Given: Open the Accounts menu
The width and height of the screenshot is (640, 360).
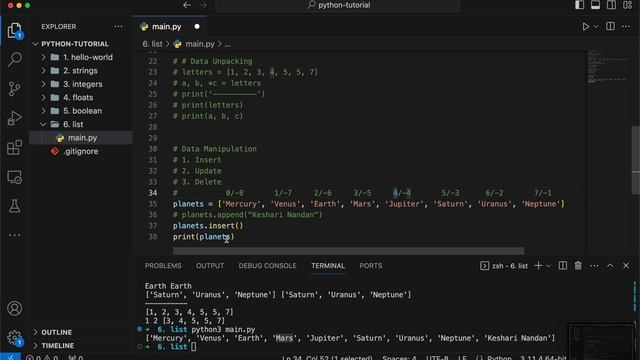Looking at the screenshot, I should click(x=15, y=308).
